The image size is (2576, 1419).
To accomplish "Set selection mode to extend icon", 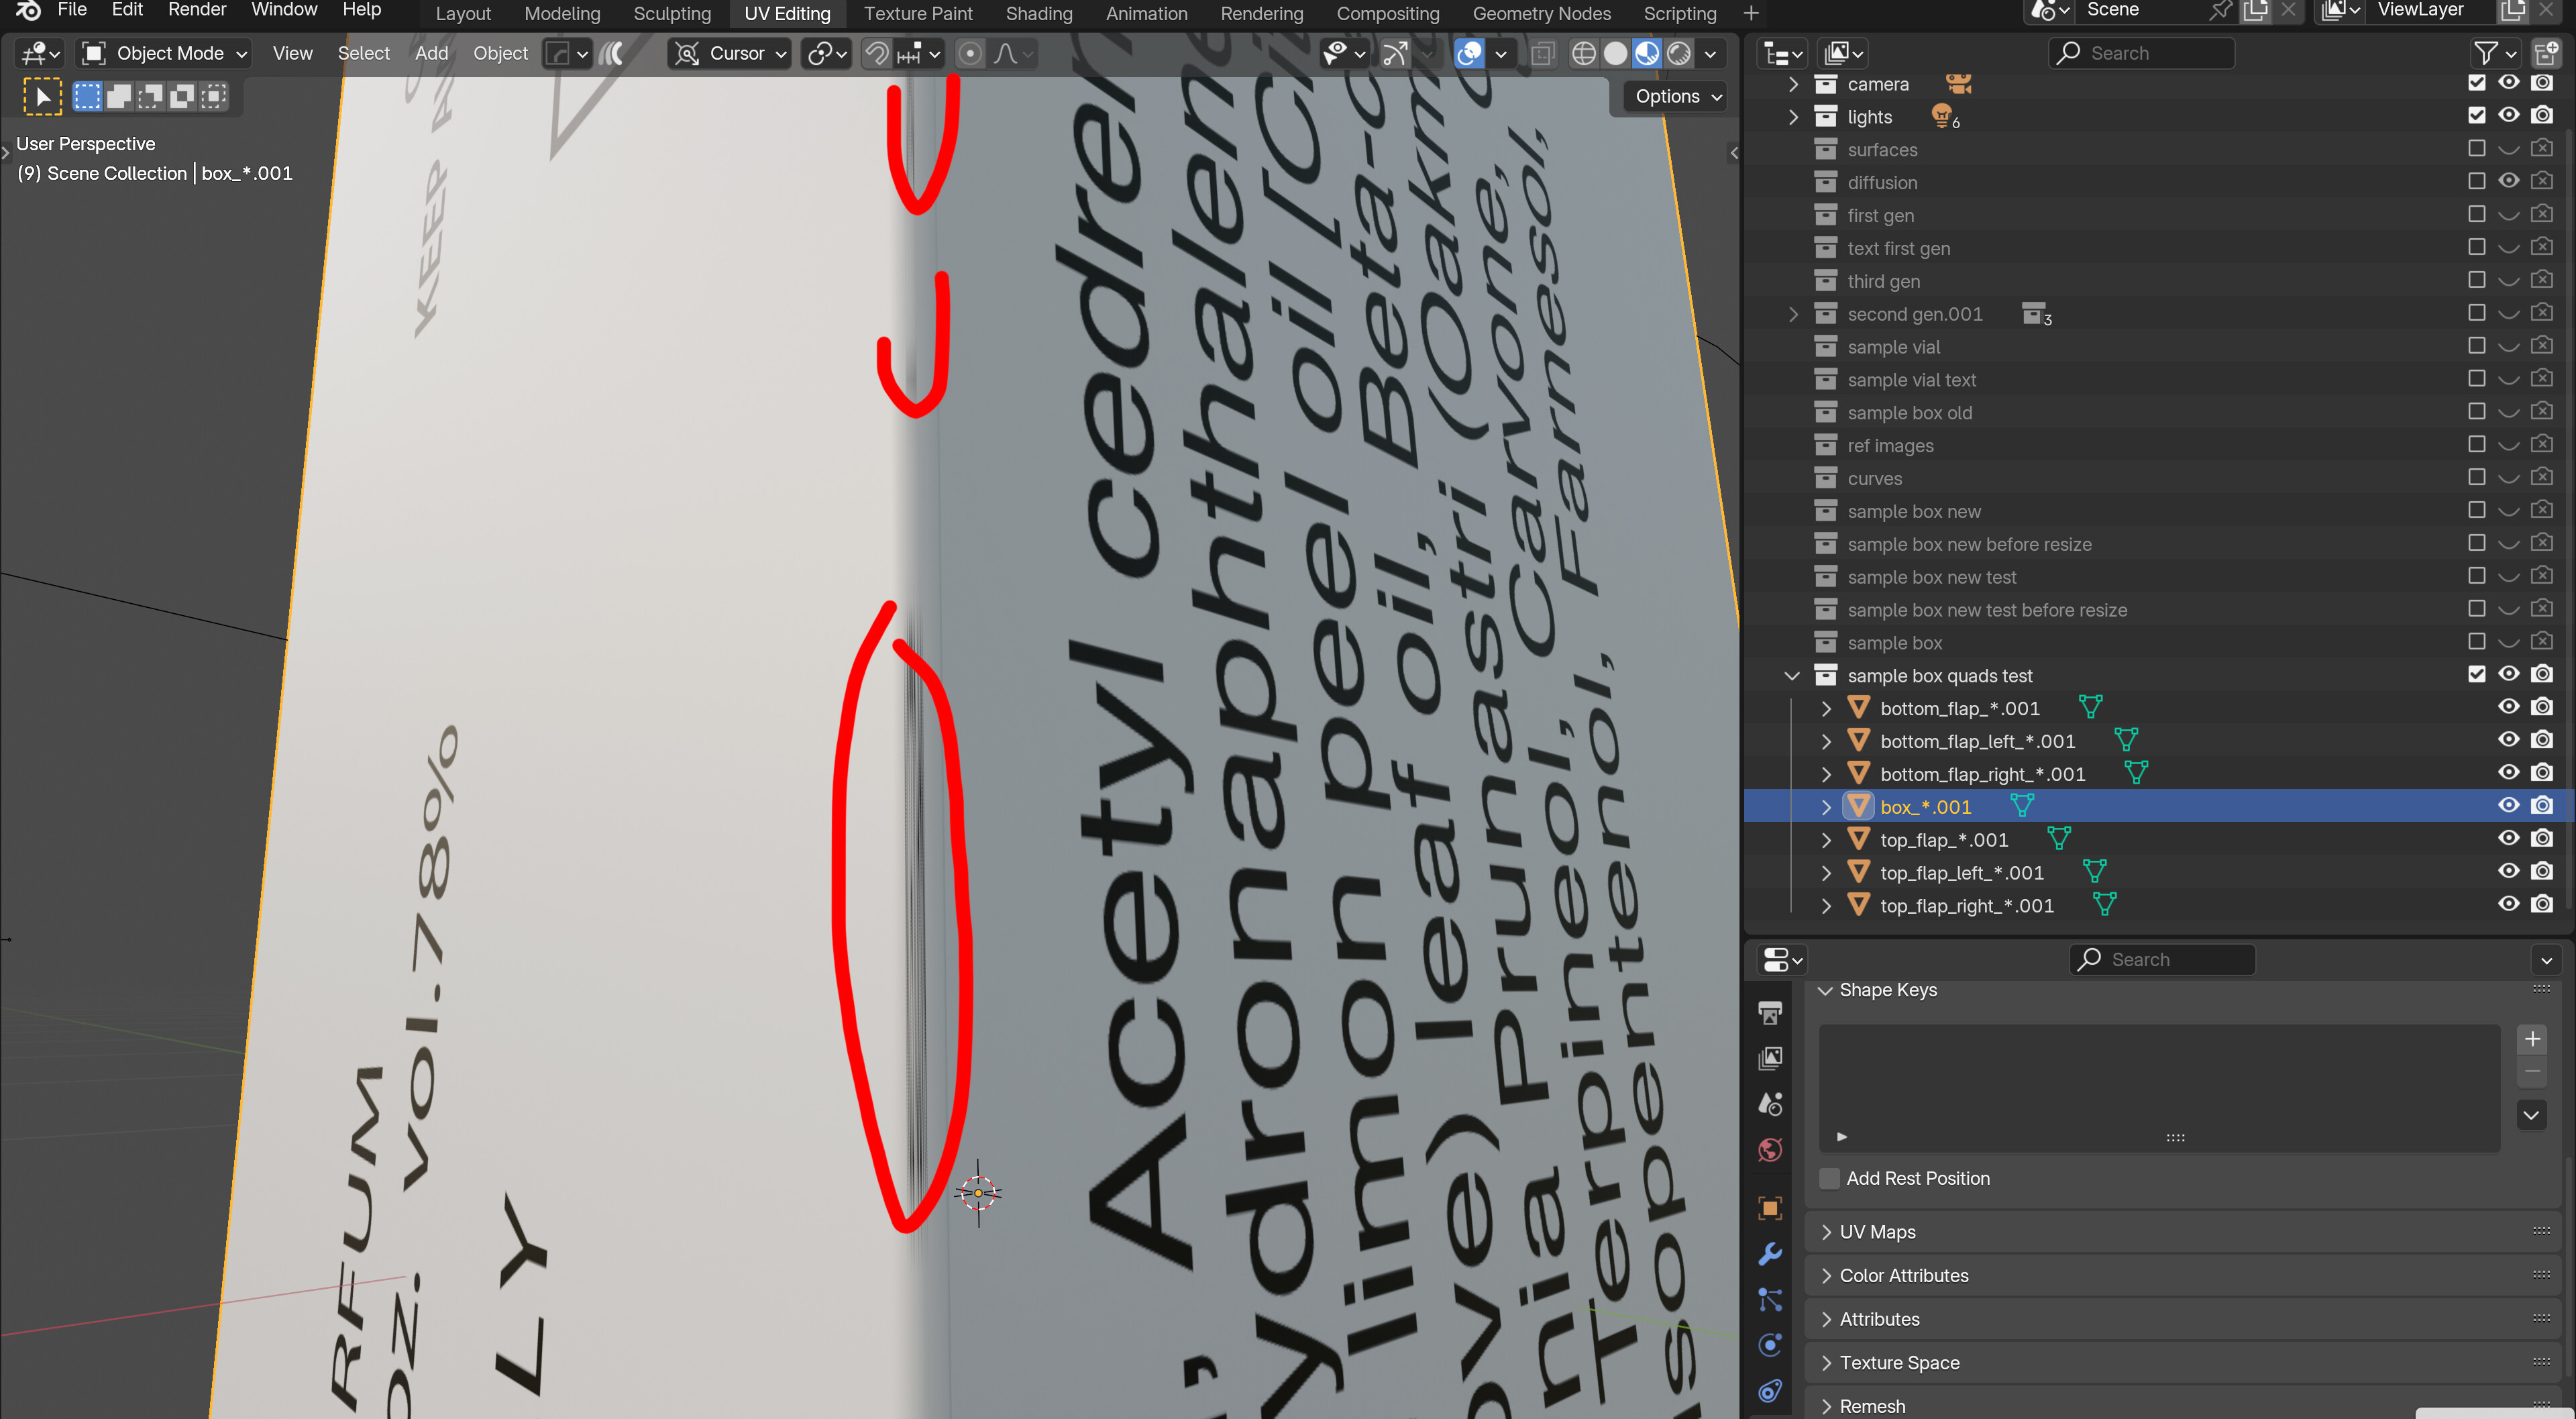I will (119, 97).
